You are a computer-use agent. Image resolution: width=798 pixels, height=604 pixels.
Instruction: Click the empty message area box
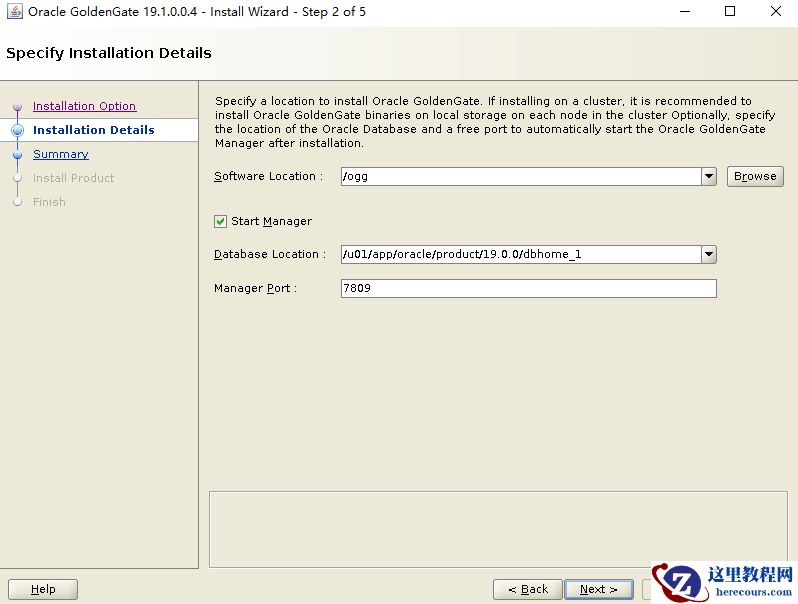click(x=498, y=529)
